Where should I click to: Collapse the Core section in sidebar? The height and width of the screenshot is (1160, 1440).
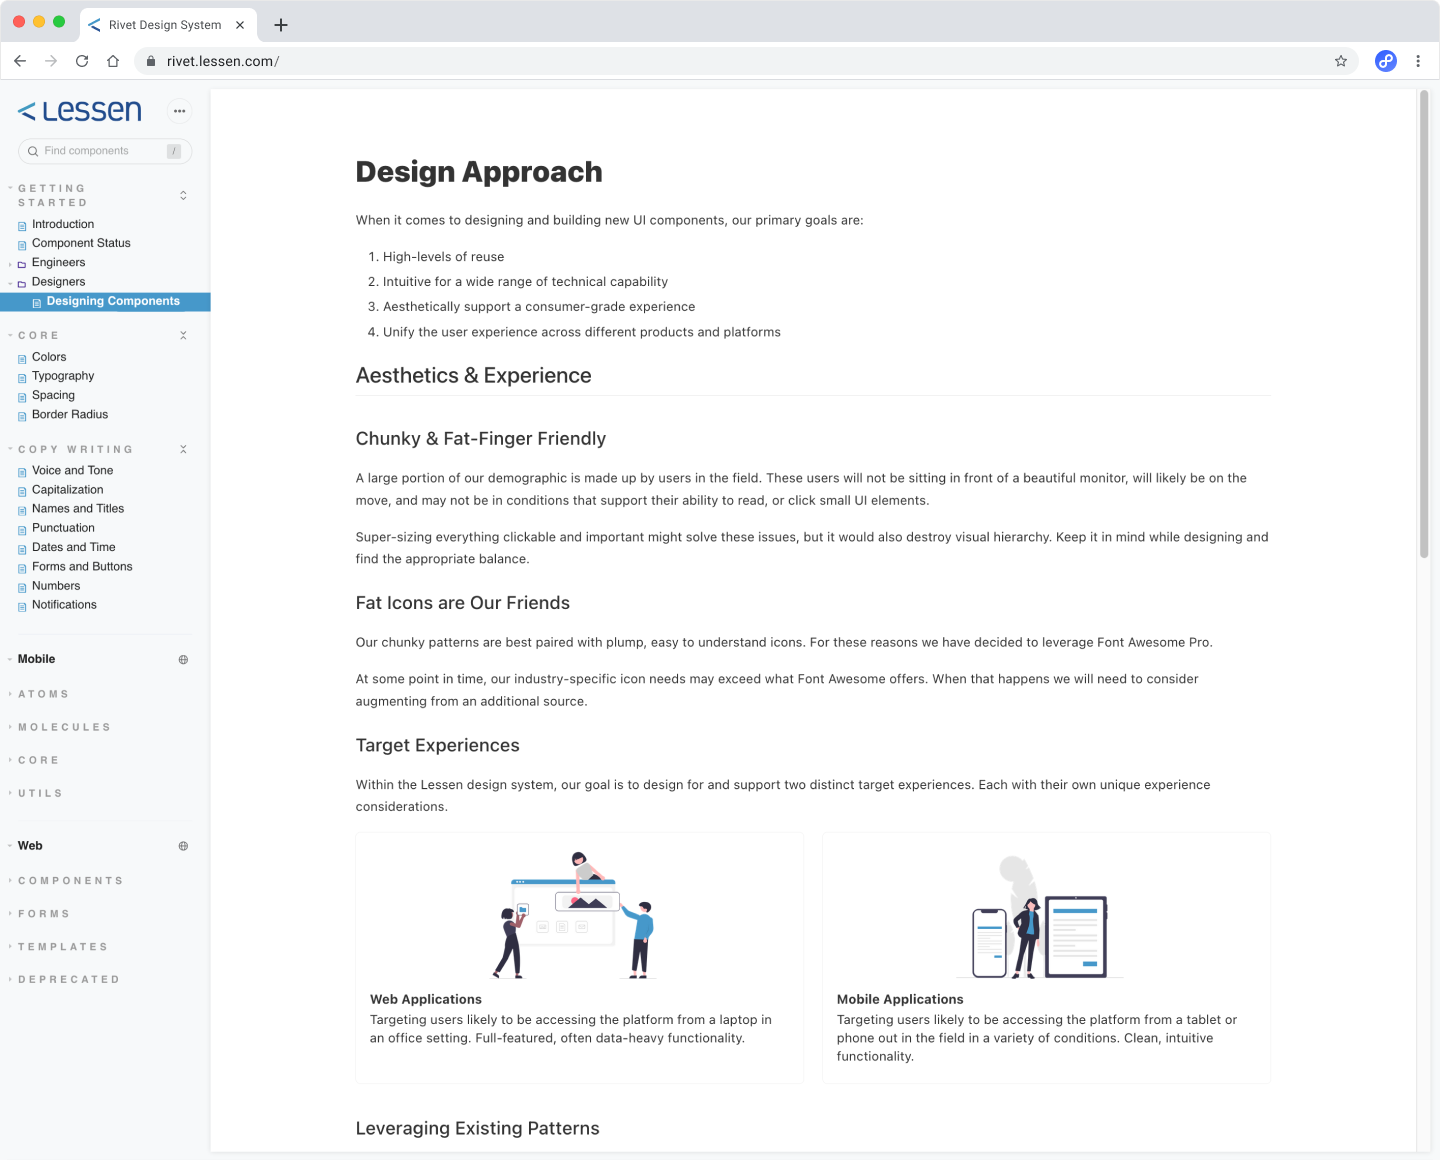(x=183, y=336)
